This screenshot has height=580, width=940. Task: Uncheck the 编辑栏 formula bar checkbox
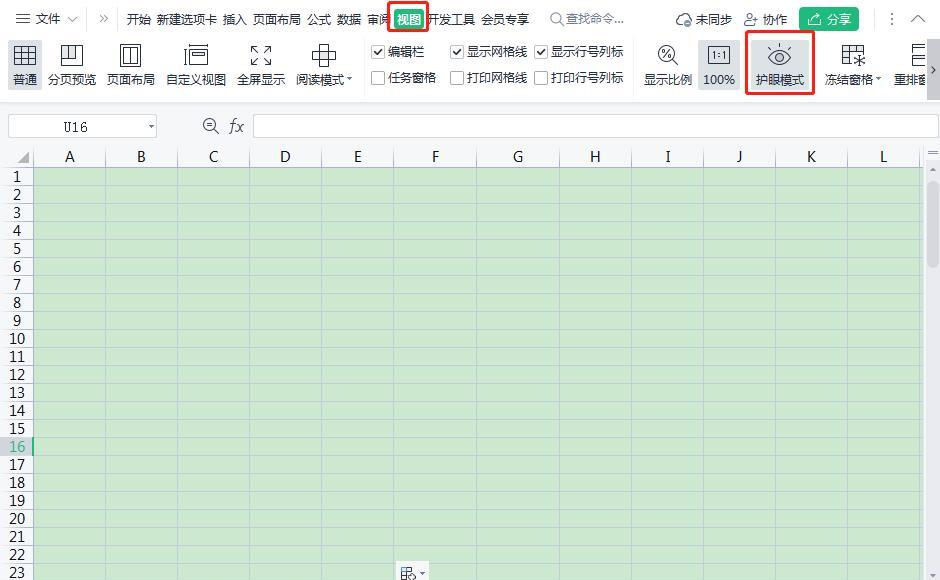(x=378, y=52)
